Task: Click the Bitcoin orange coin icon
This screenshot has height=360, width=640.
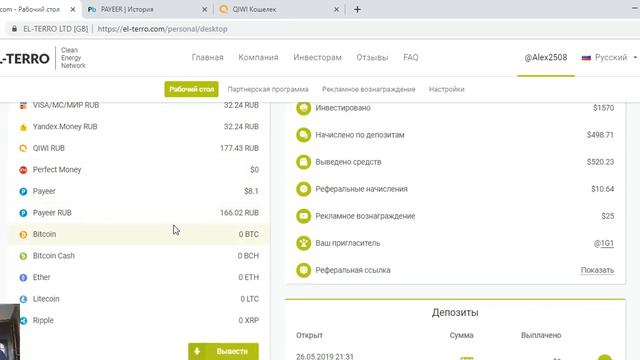Action: point(23,235)
